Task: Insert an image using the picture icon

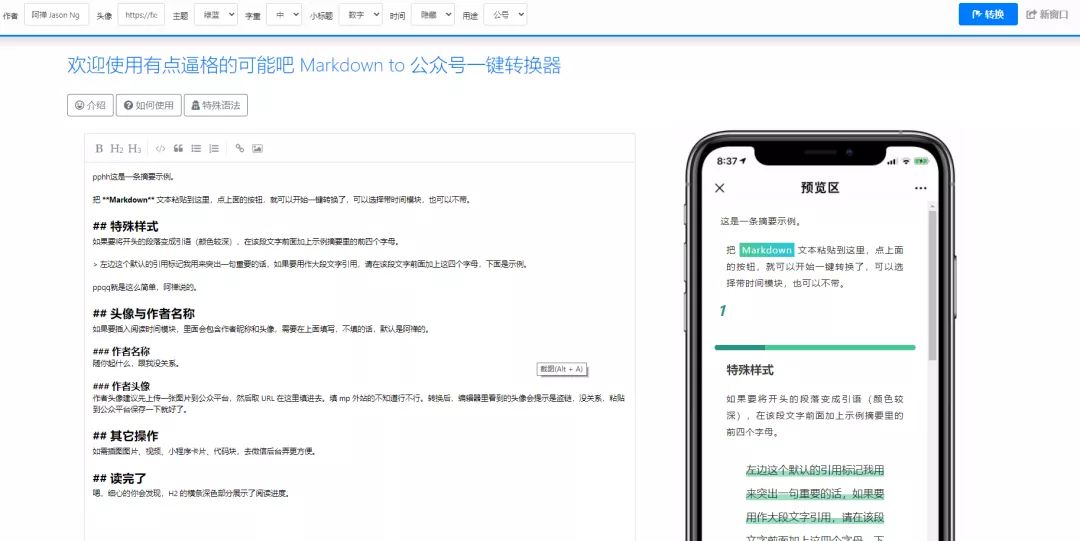Action: (257, 148)
